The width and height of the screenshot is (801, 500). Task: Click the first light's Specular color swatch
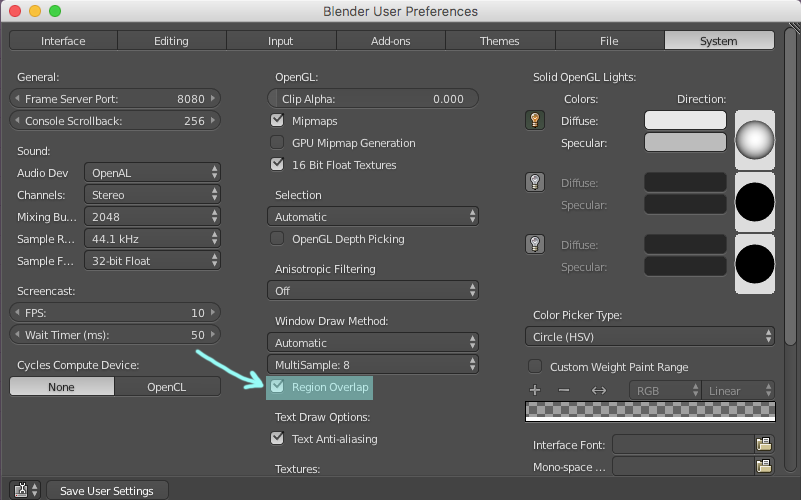685,142
